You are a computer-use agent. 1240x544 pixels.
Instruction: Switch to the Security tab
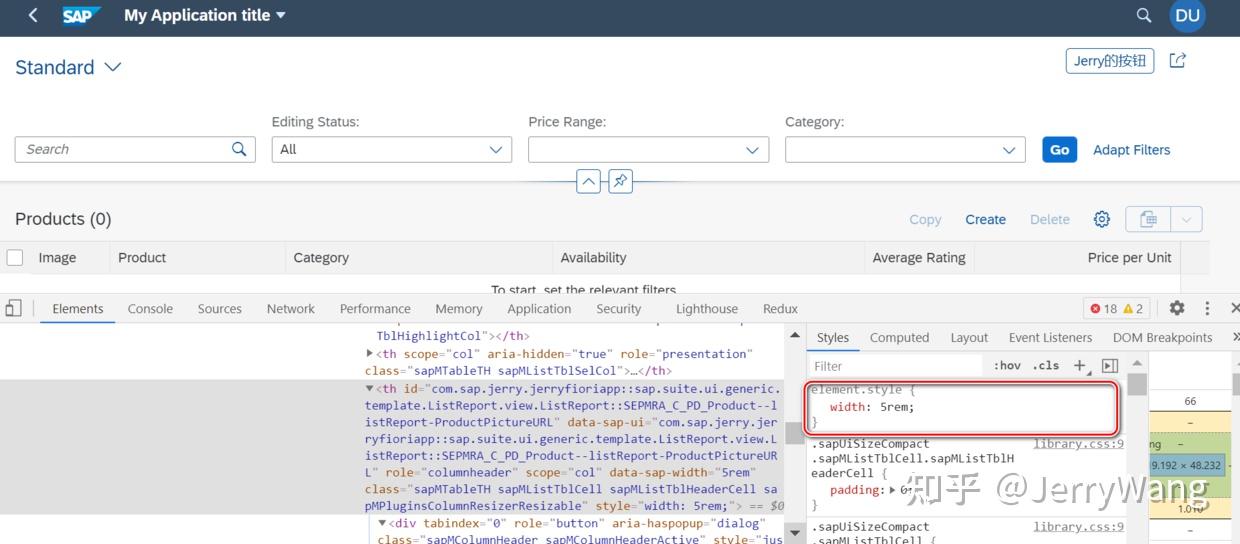(x=619, y=309)
